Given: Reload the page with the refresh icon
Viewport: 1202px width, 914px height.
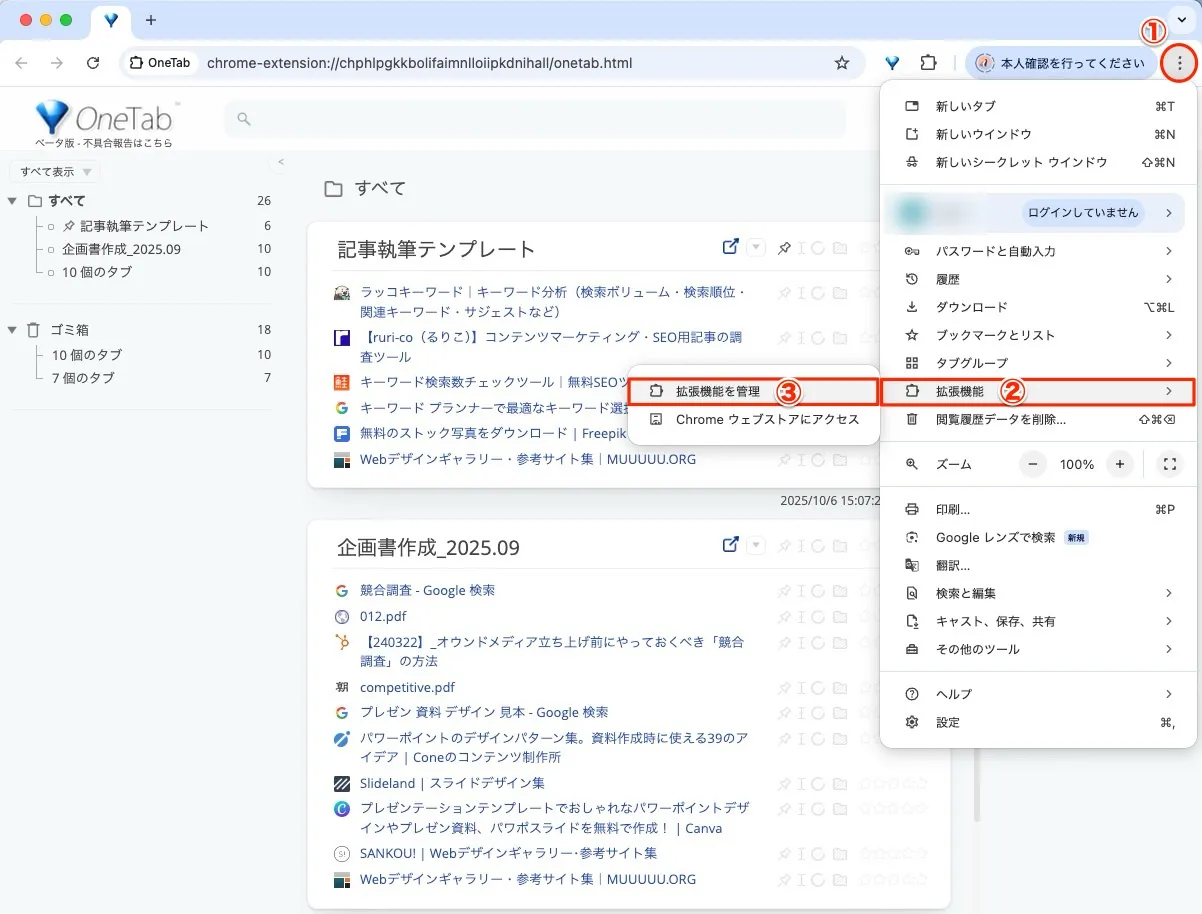Looking at the screenshot, I should (93, 63).
